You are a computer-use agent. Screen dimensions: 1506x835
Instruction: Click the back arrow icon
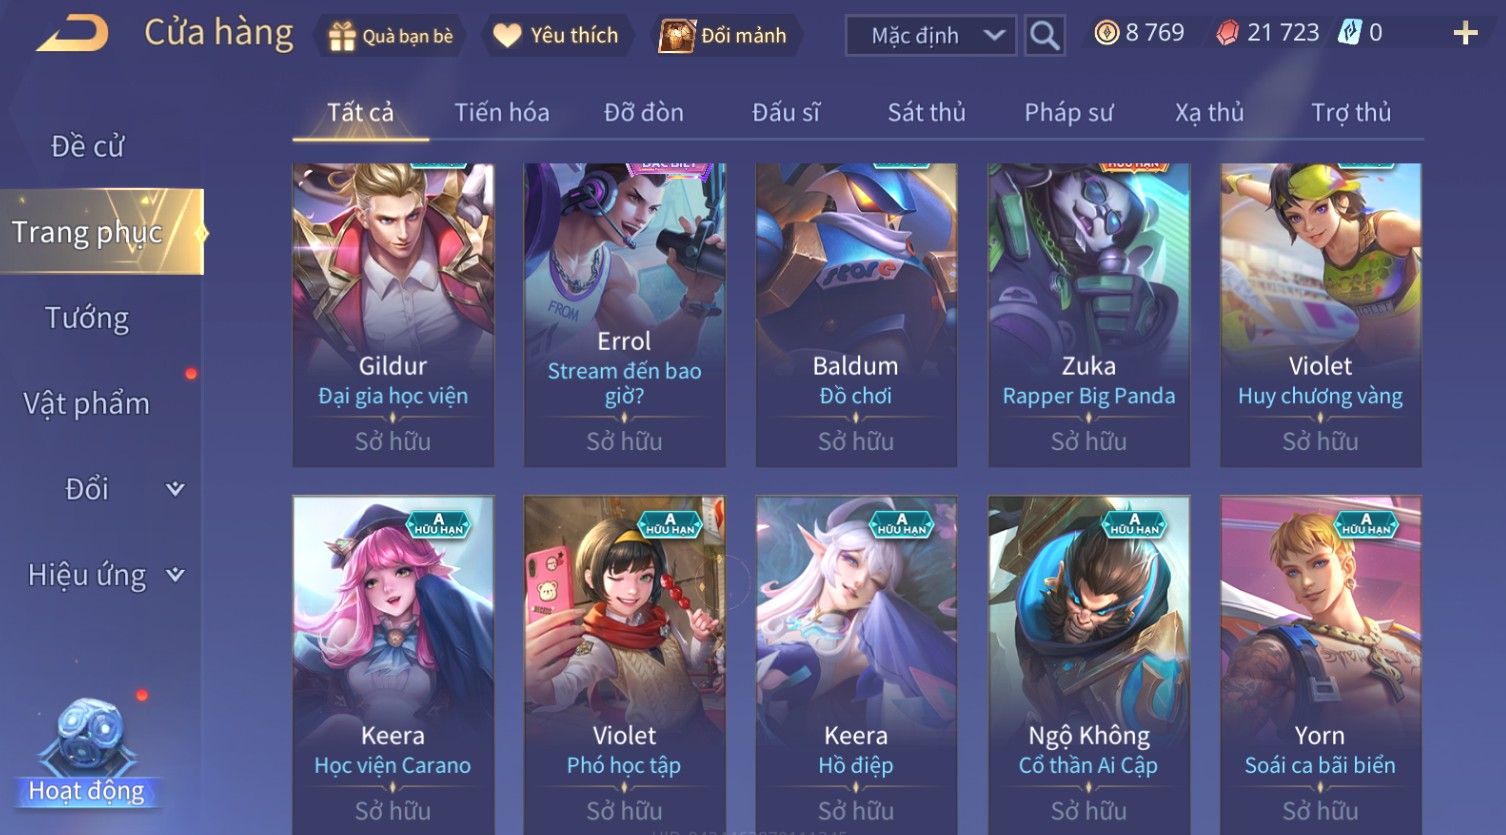point(73,34)
